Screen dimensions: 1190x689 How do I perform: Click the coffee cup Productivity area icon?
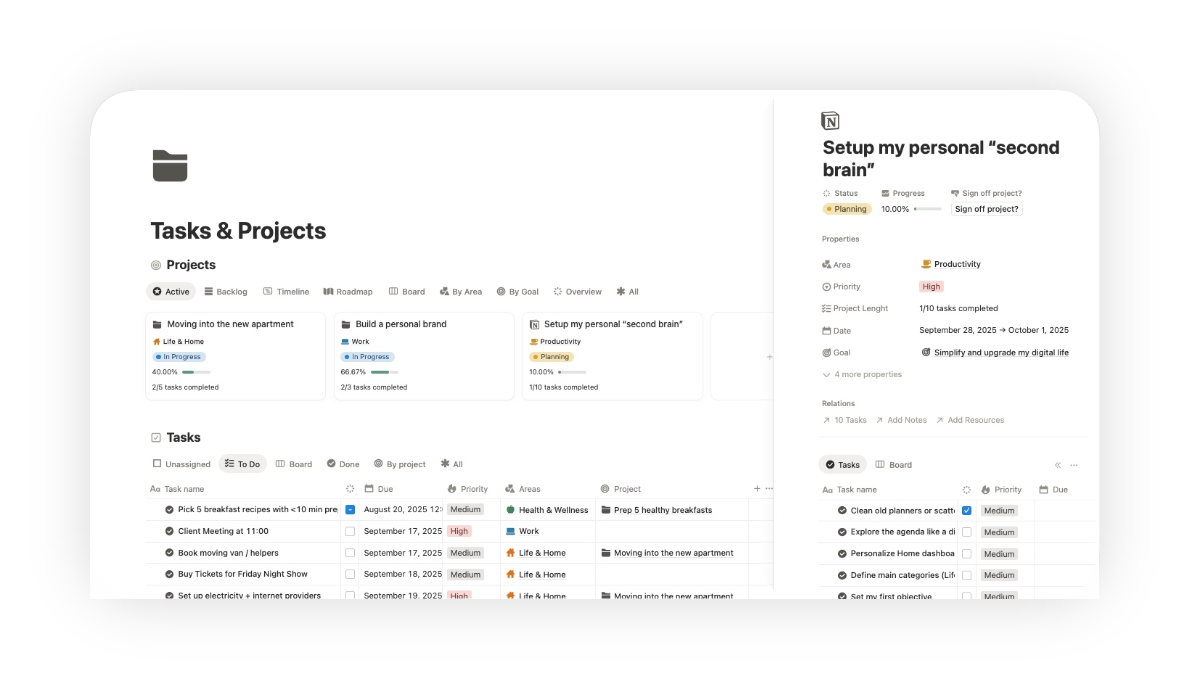(925, 264)
